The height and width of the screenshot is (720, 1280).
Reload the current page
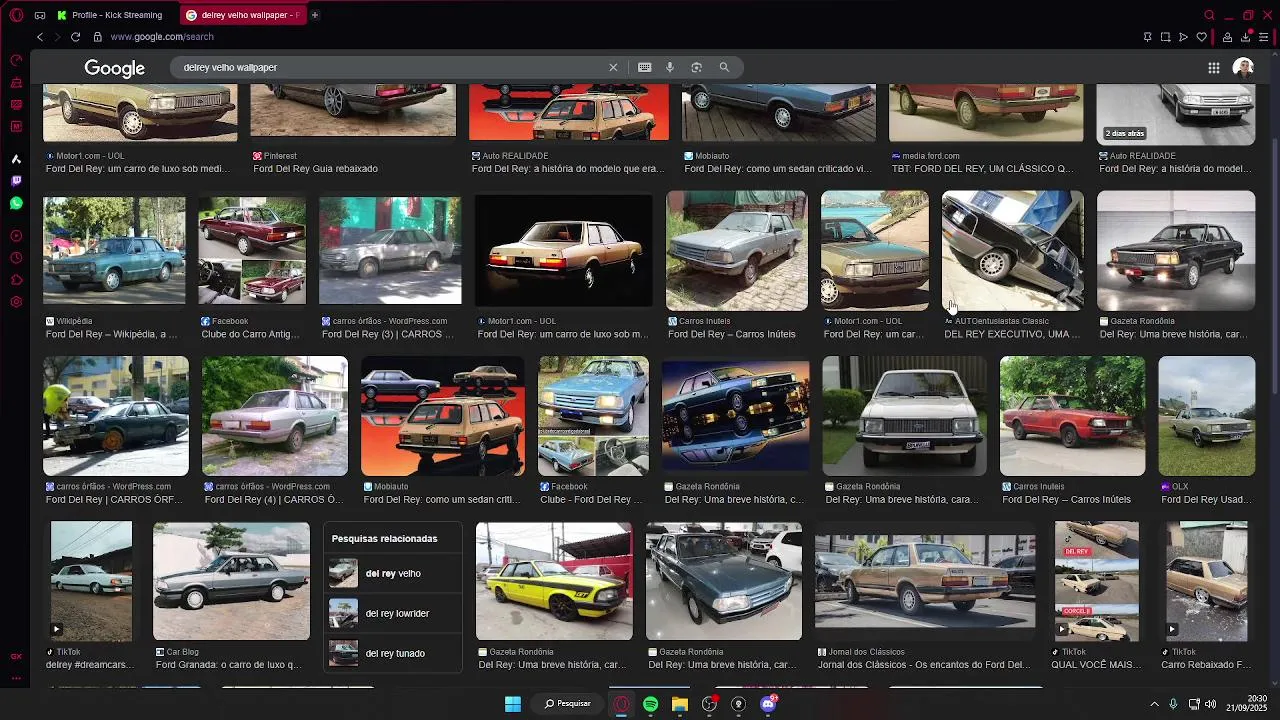pos(75,37)
